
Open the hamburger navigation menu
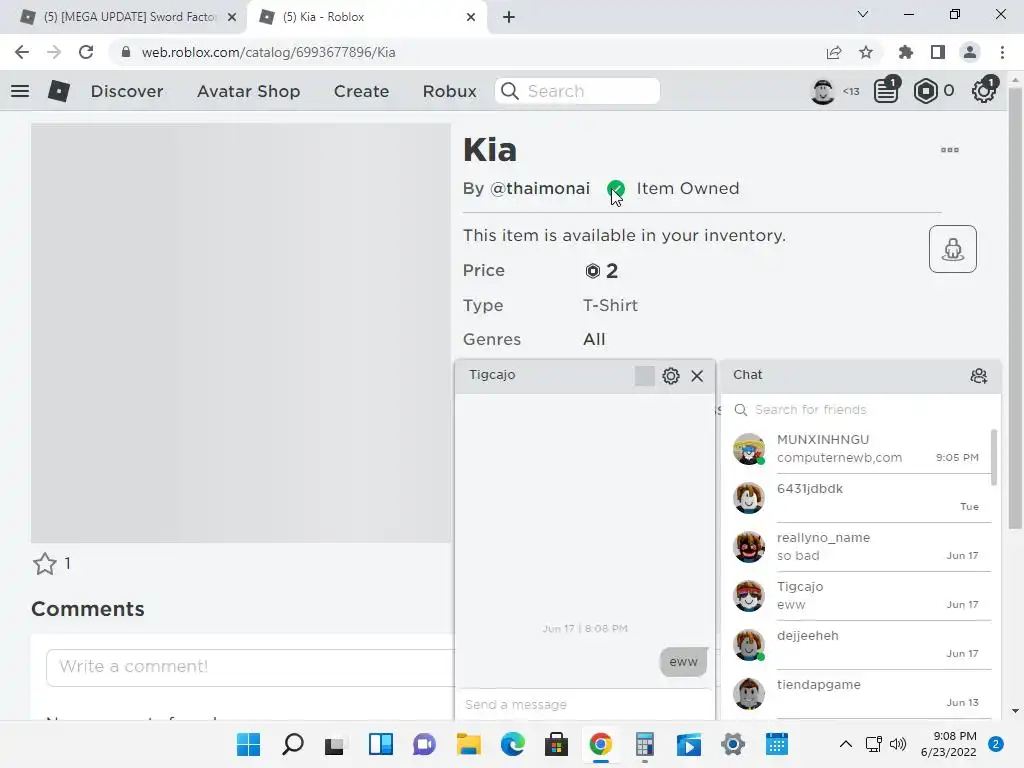(x=20, y=91)
